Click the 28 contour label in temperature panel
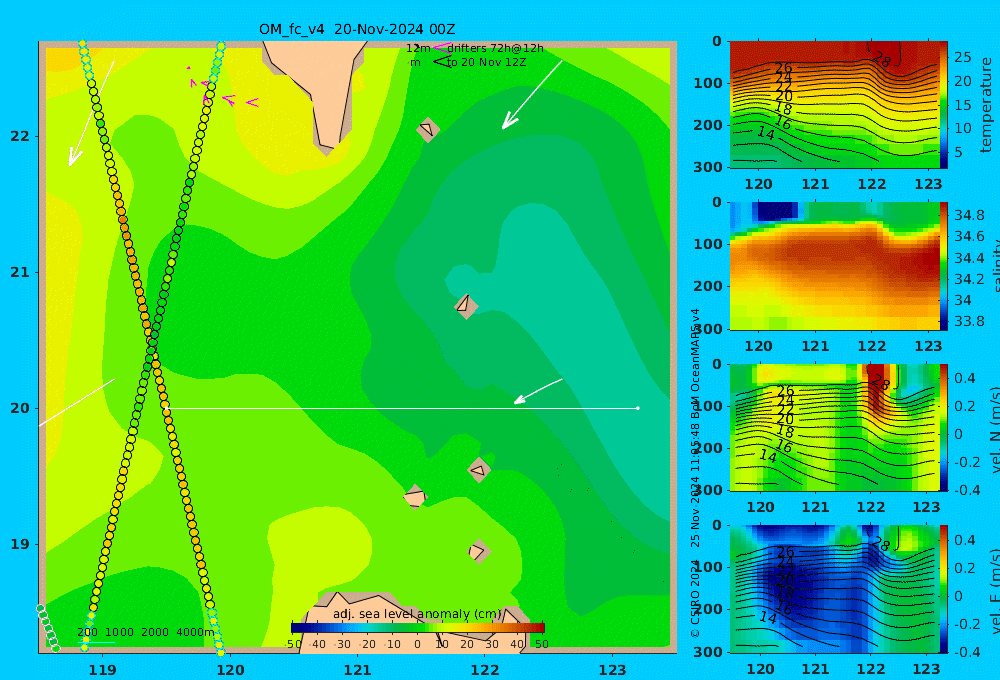 click(881, 59)
